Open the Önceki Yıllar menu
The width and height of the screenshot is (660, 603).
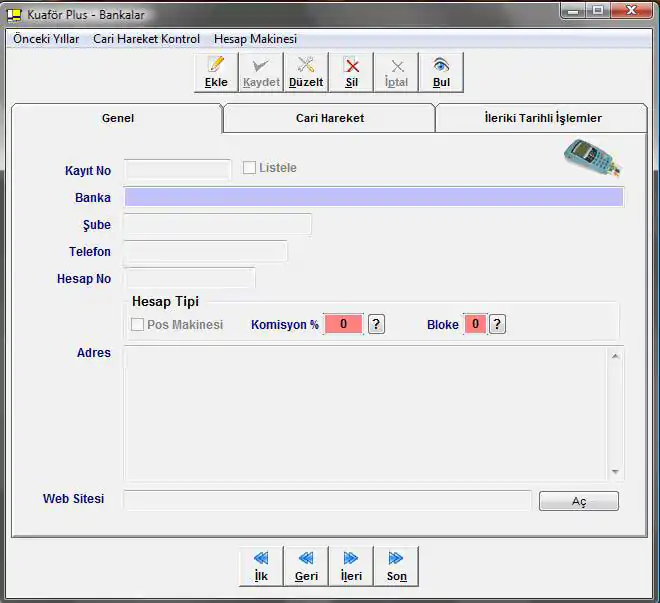click(46, 39)
